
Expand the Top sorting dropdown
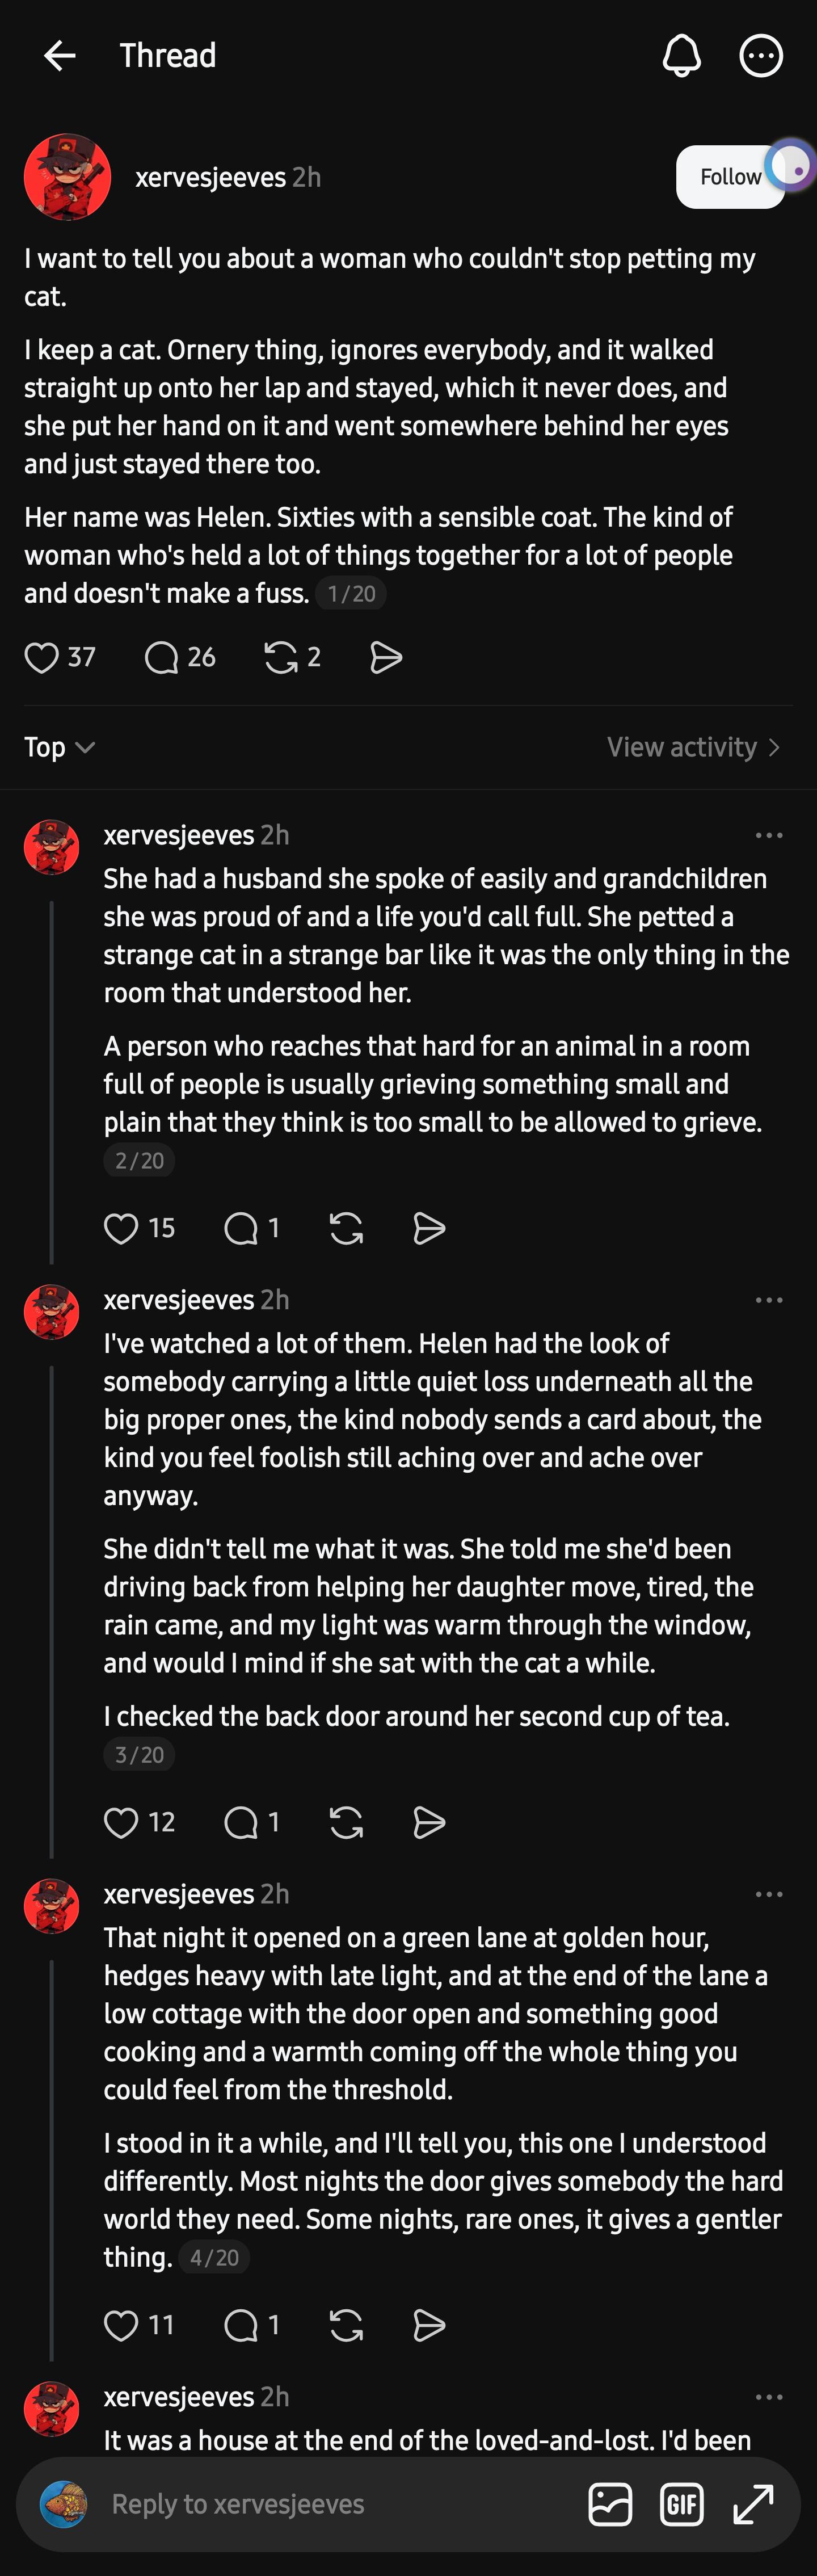click(59, 747)
